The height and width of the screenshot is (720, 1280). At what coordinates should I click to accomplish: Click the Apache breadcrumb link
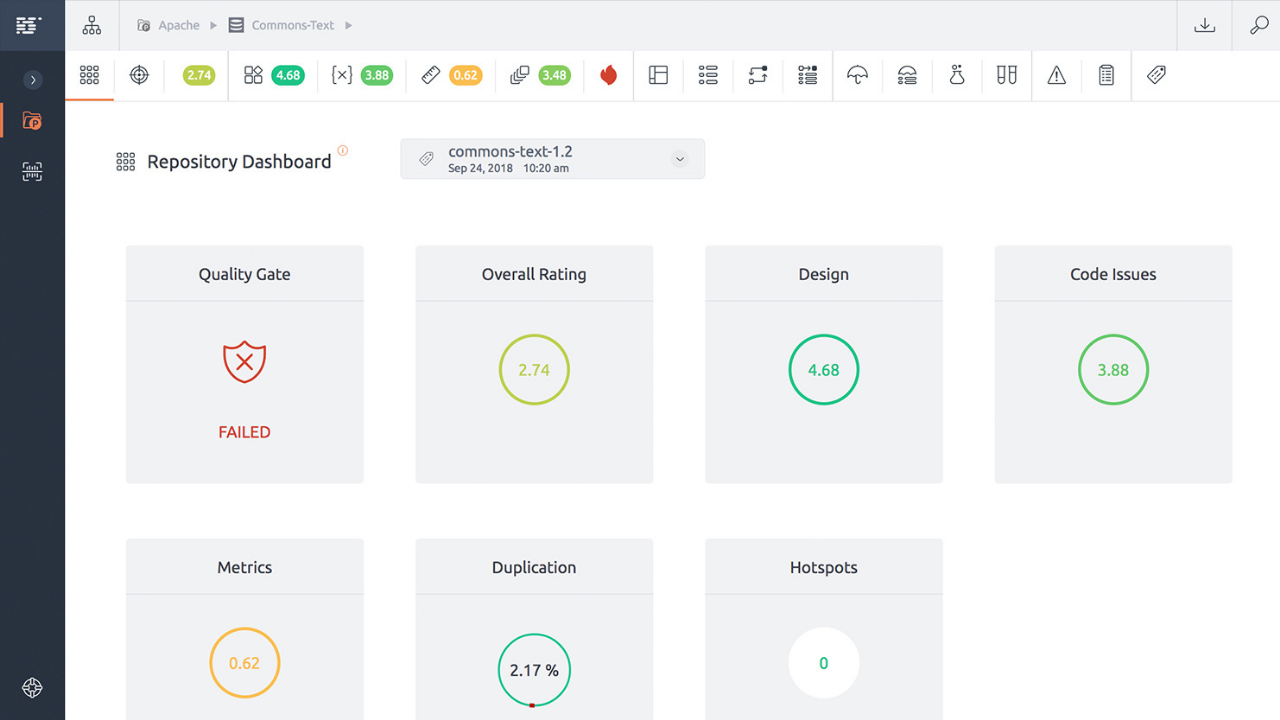click(x=179, y=25)
